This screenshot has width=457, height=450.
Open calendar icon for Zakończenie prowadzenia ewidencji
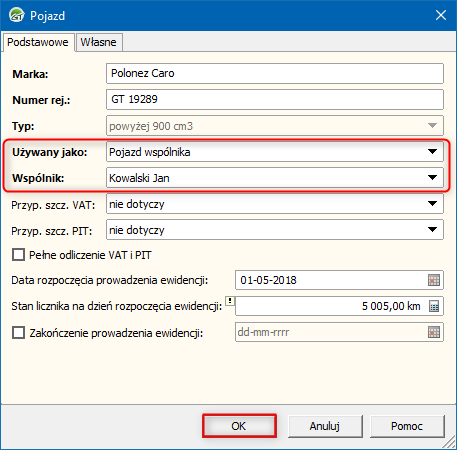434,332
